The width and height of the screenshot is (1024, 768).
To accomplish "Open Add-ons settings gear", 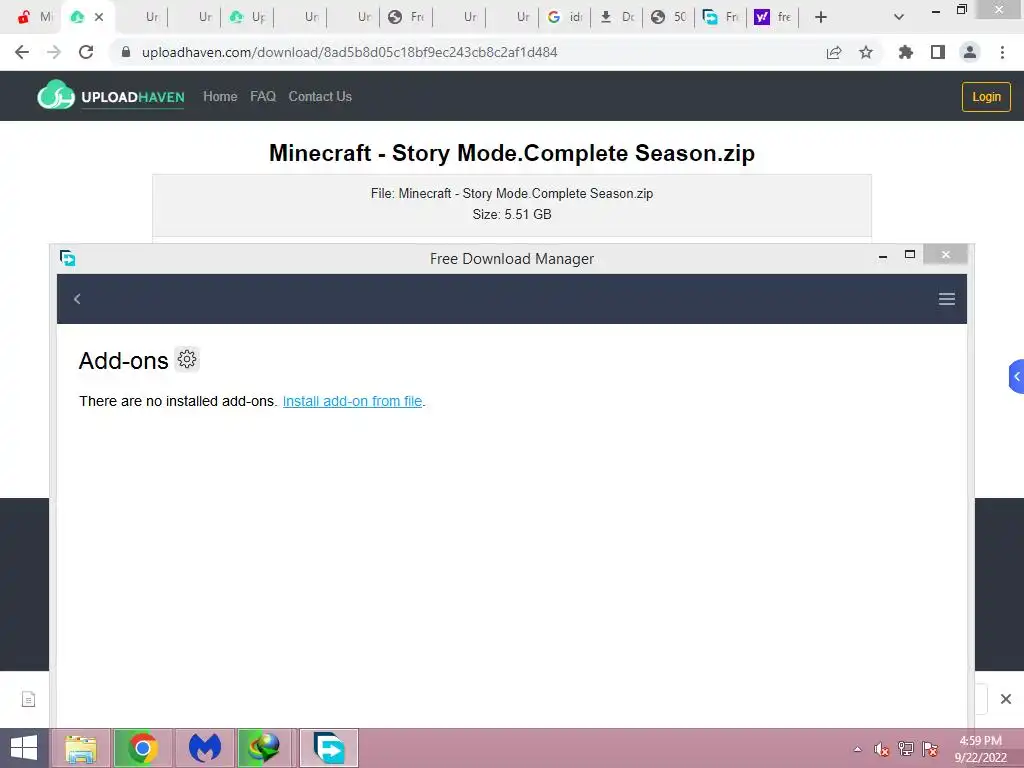I will point(187,359).
